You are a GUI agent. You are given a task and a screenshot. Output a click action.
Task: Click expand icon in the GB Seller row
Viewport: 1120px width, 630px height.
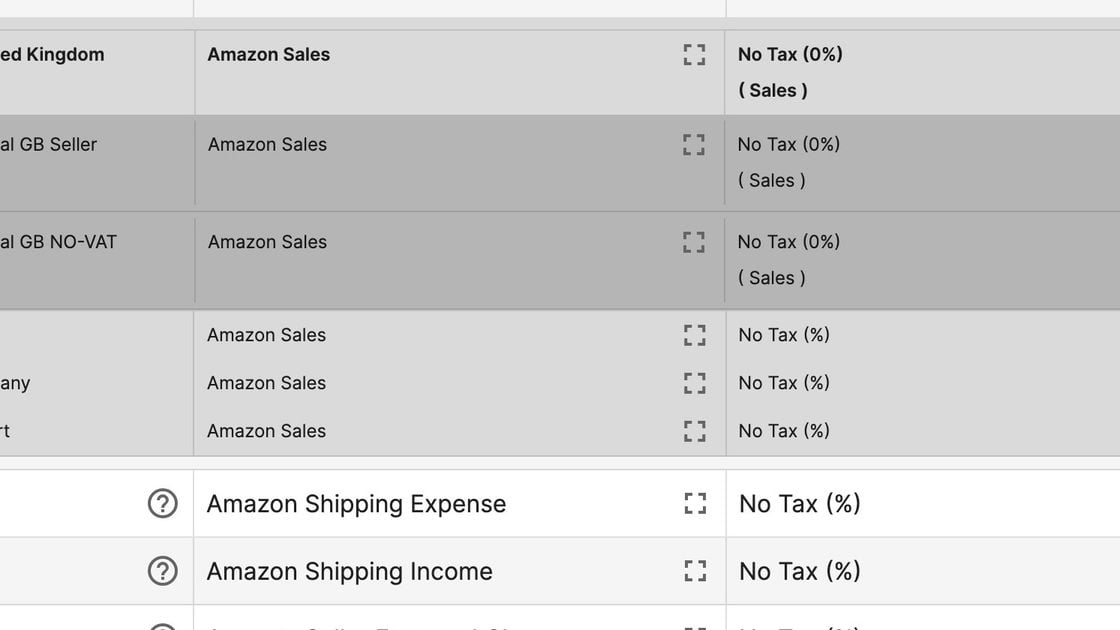694,145
